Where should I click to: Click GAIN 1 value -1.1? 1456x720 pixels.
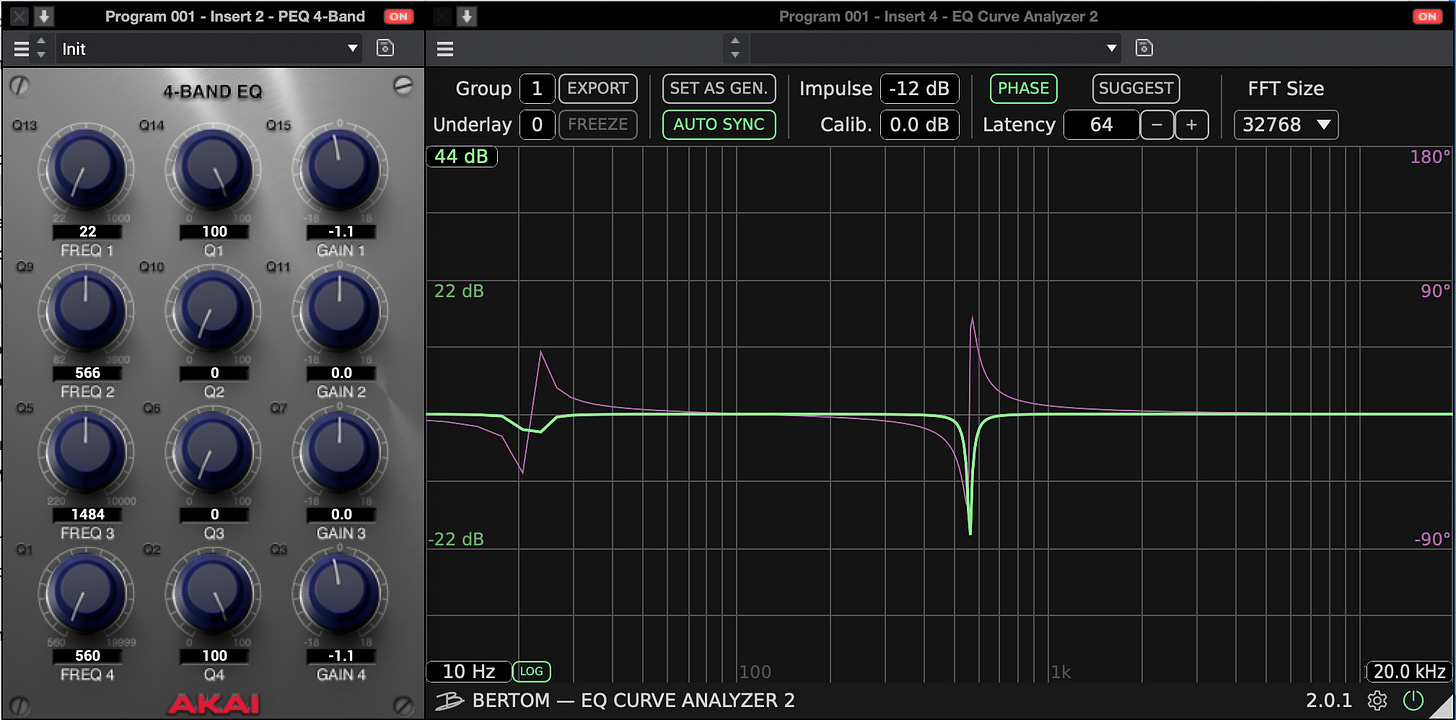341,231
